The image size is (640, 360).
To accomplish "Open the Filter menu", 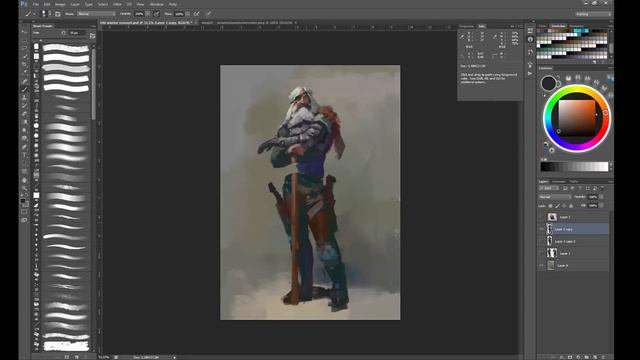I will 118,4.
